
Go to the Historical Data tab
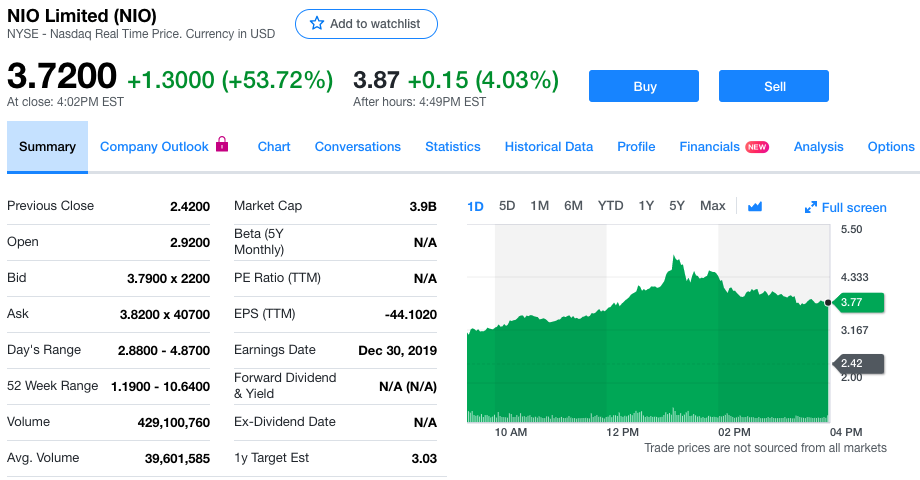point(548,147)
